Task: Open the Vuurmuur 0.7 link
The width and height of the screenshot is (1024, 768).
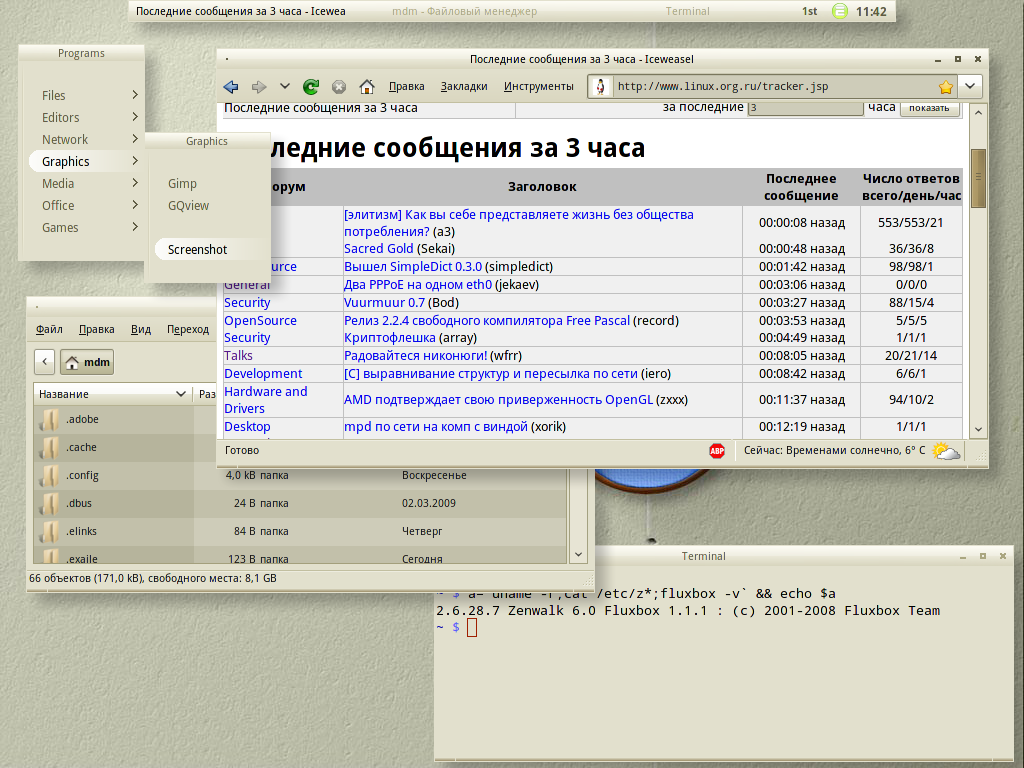Action: click(x=384, y=303)
